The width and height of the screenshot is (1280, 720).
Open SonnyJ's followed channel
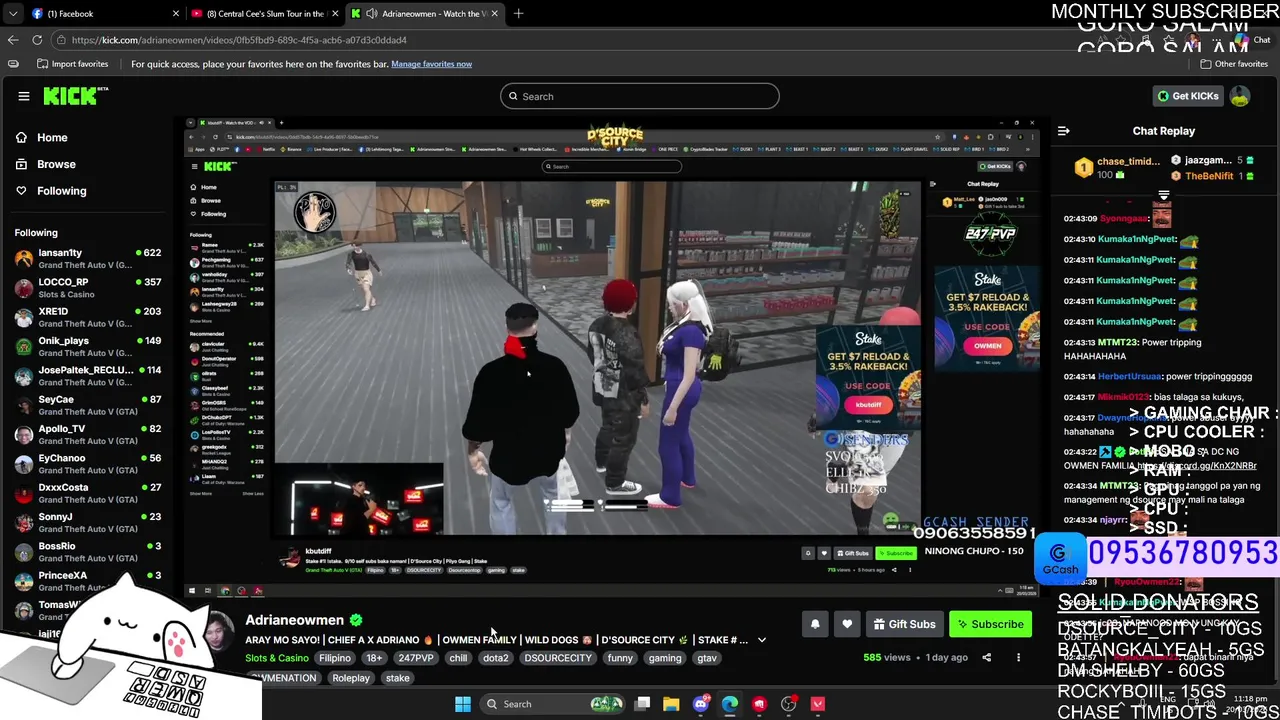pos(88,522)
